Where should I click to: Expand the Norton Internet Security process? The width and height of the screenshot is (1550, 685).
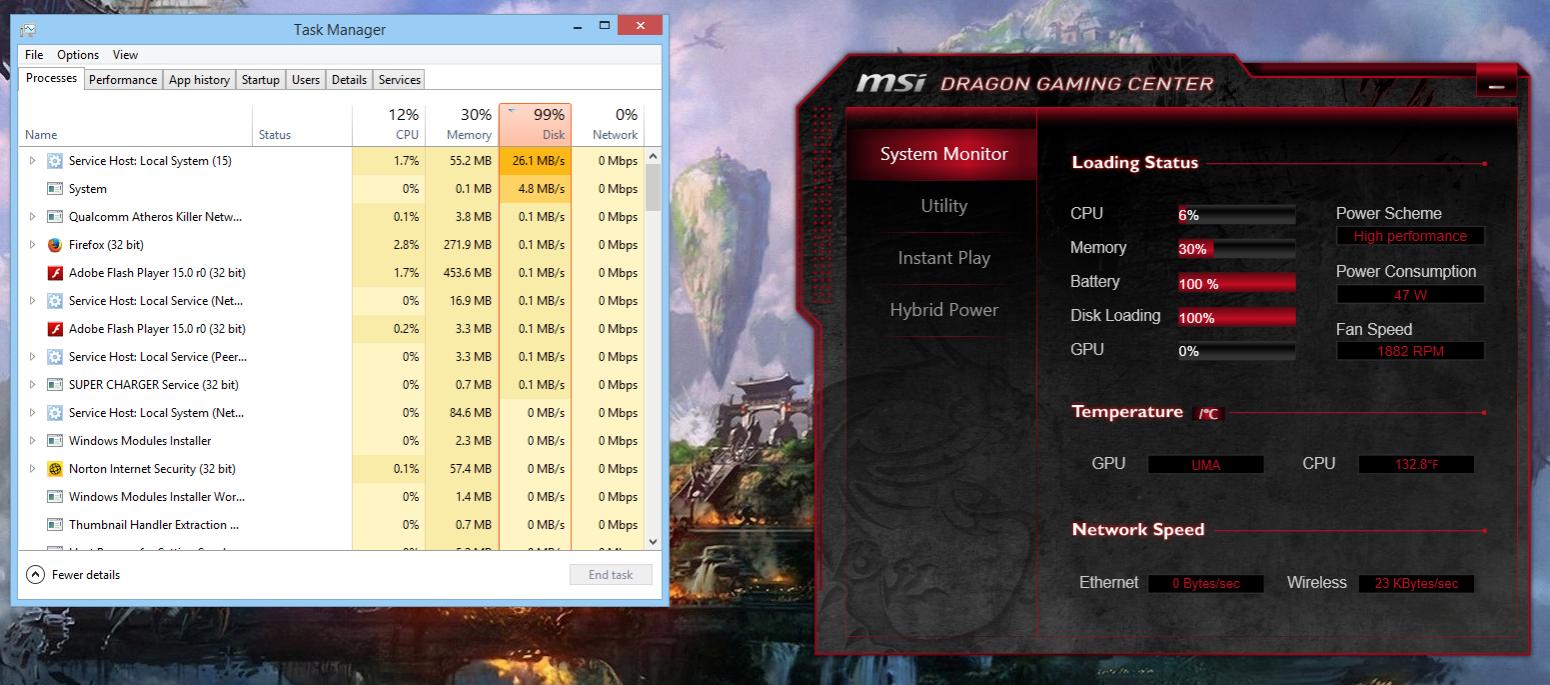(x=32, y=469)
